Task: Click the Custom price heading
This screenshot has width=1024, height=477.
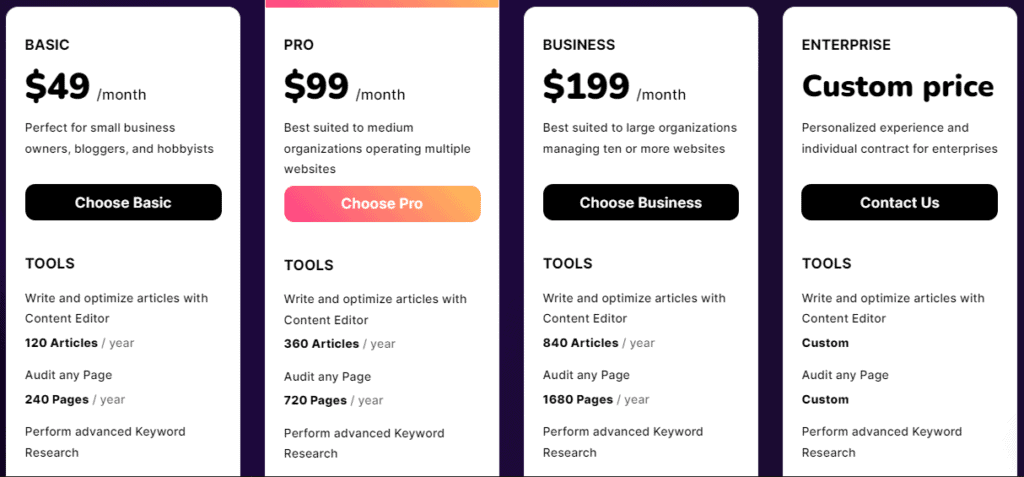Action: click(x=898, y=87)
